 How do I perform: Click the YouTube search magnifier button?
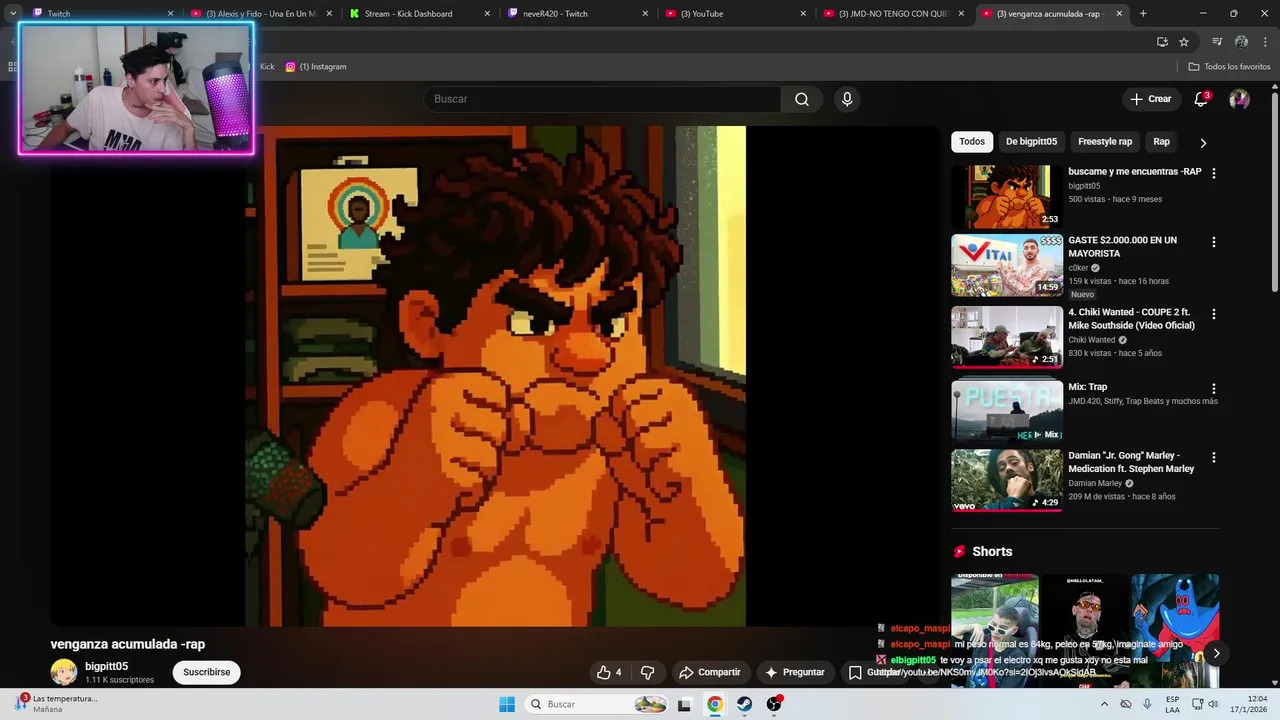point(802,99)
